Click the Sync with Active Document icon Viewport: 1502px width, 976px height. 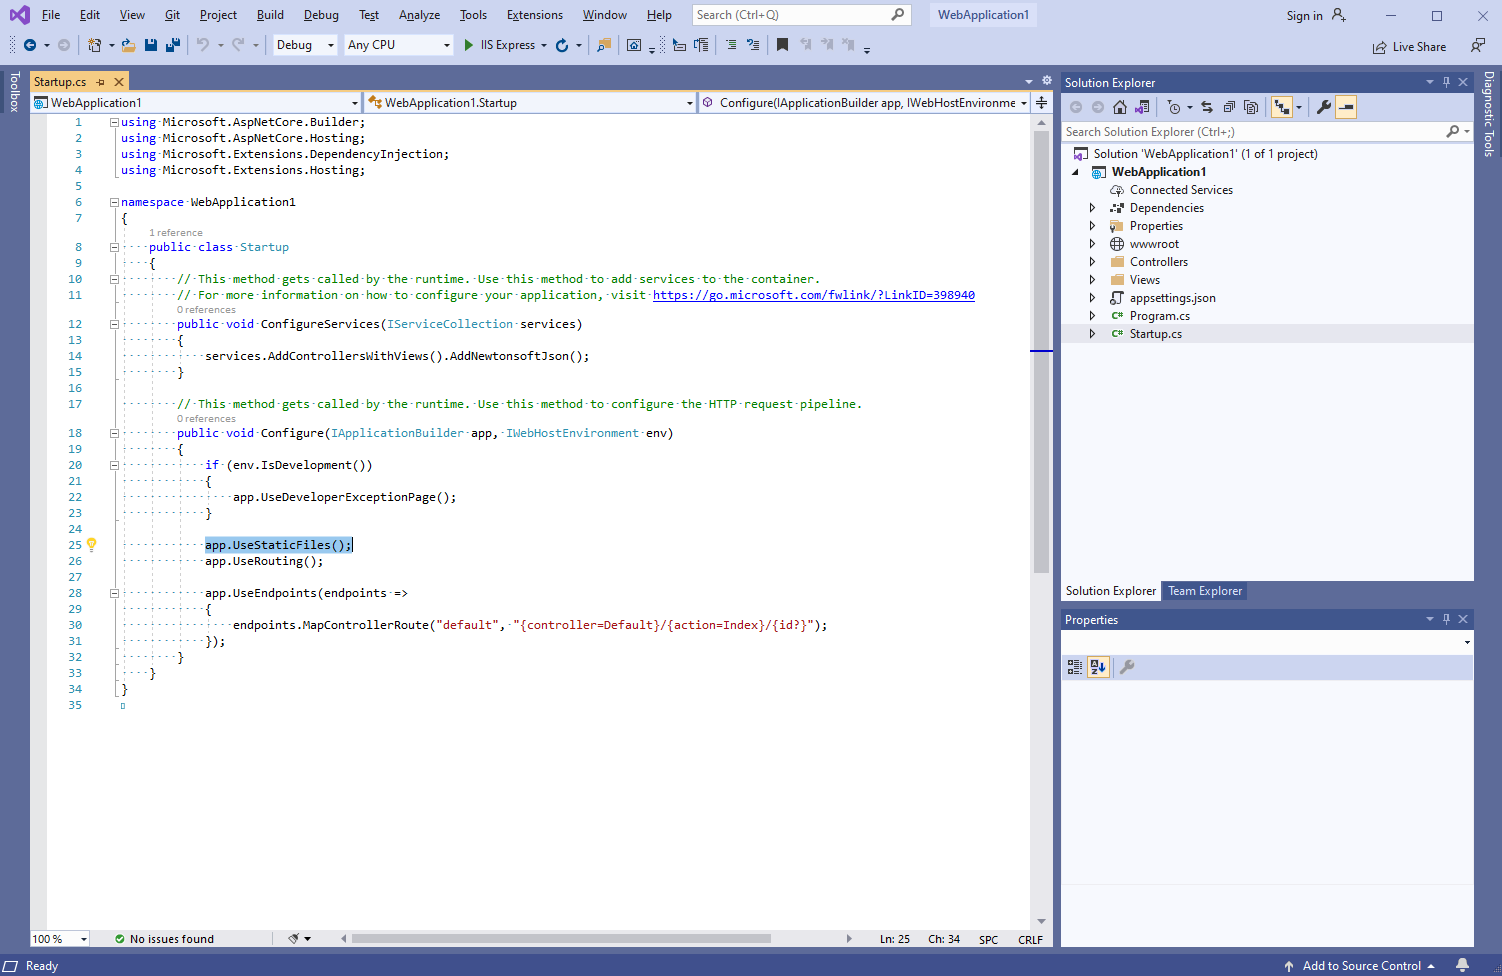pos(1207,107)
